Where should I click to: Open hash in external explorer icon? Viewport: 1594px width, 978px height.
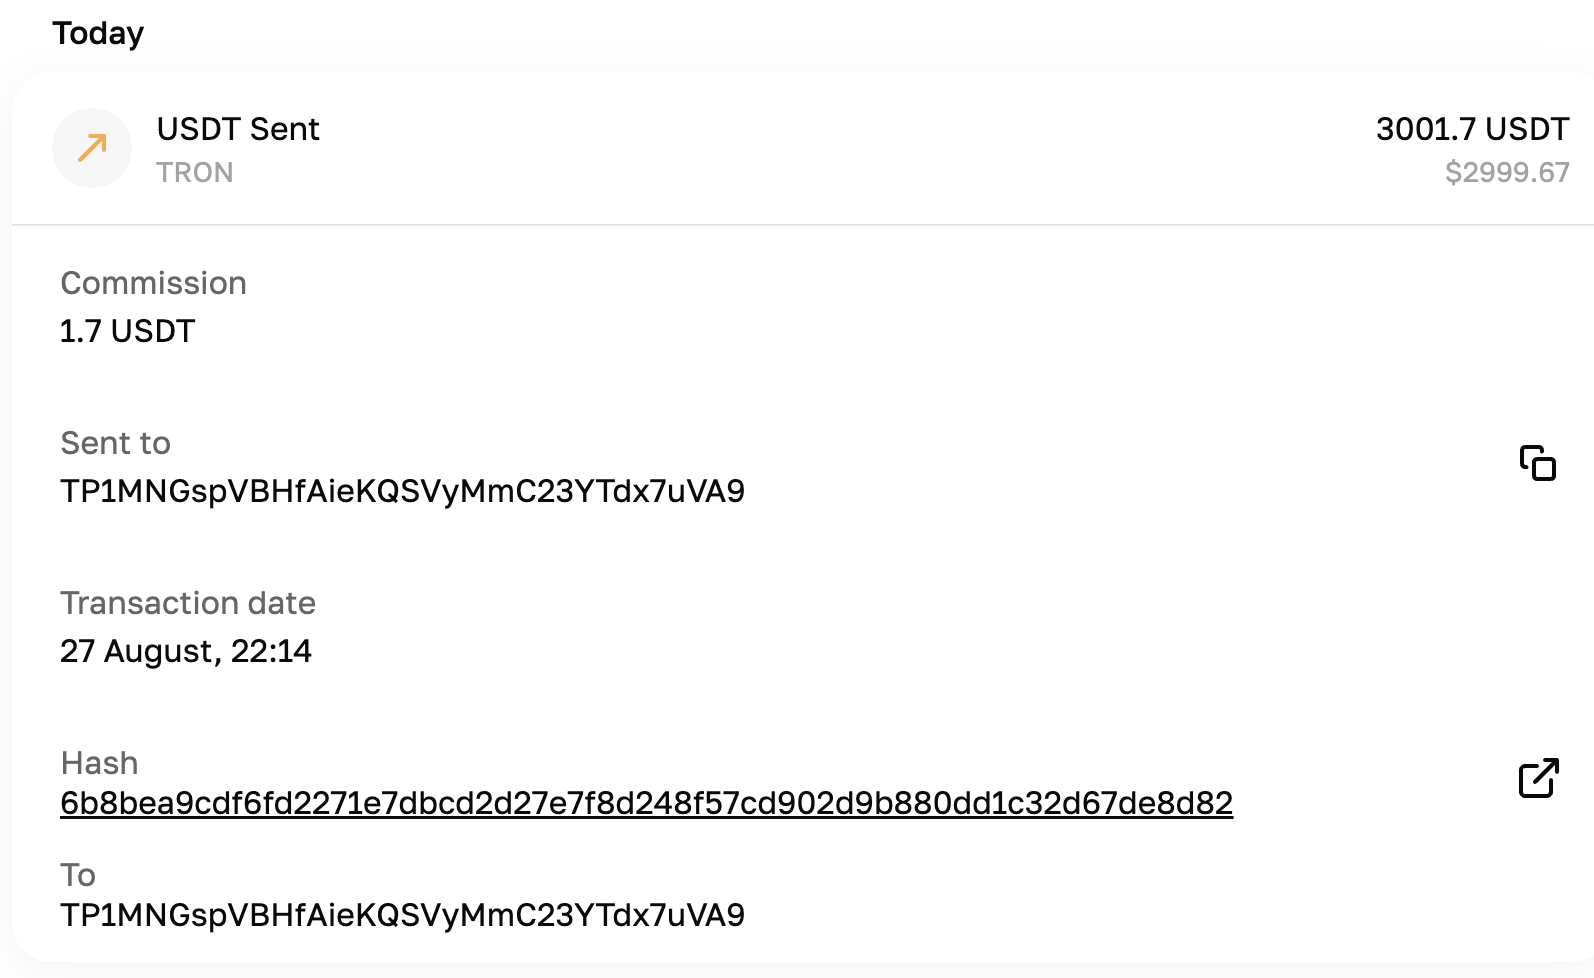(x=1538, y=778)
